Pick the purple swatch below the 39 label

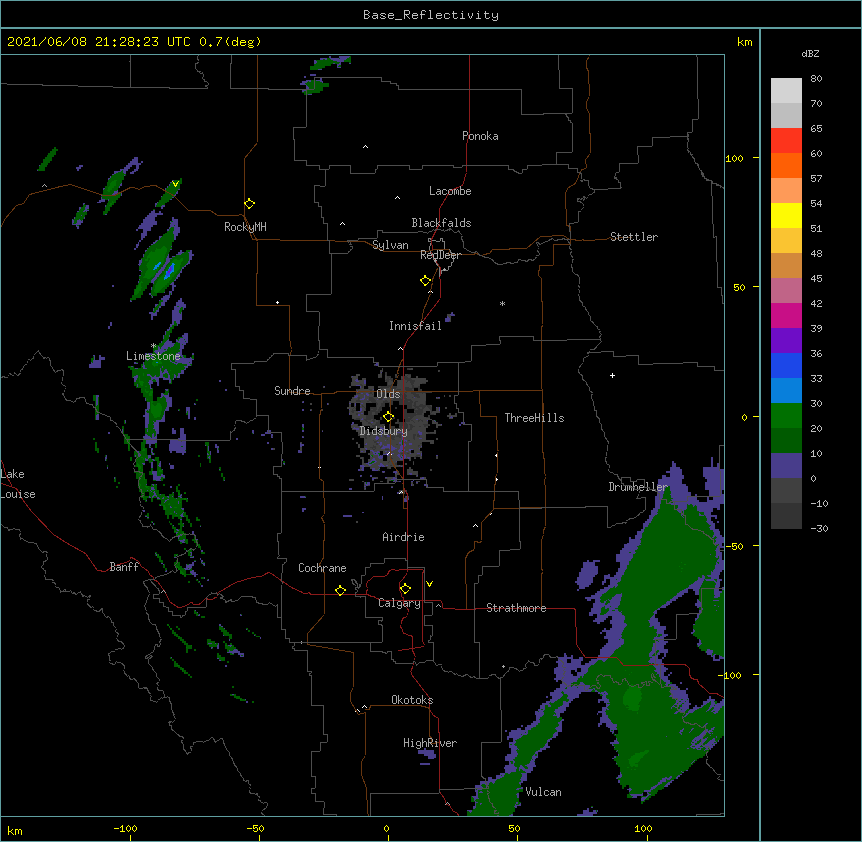pos(786,340)
